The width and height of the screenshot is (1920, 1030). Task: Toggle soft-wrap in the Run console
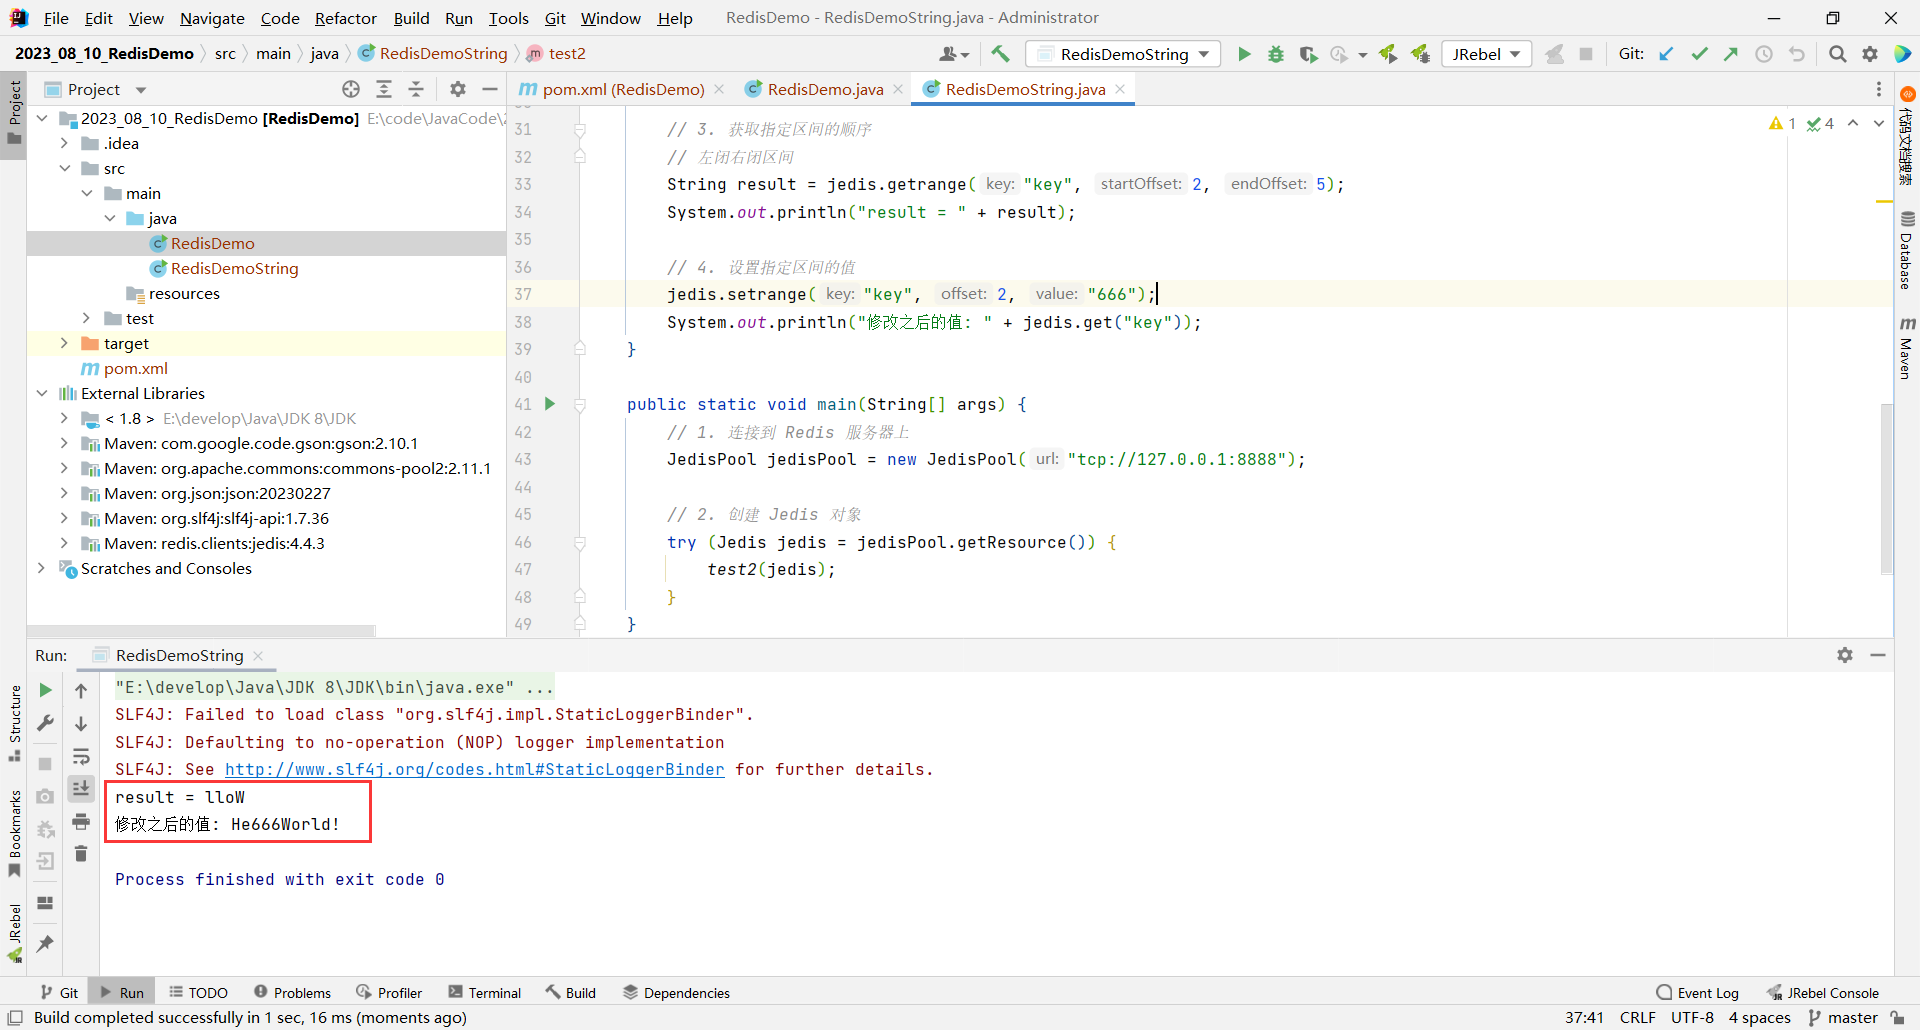tap(81, 757)
